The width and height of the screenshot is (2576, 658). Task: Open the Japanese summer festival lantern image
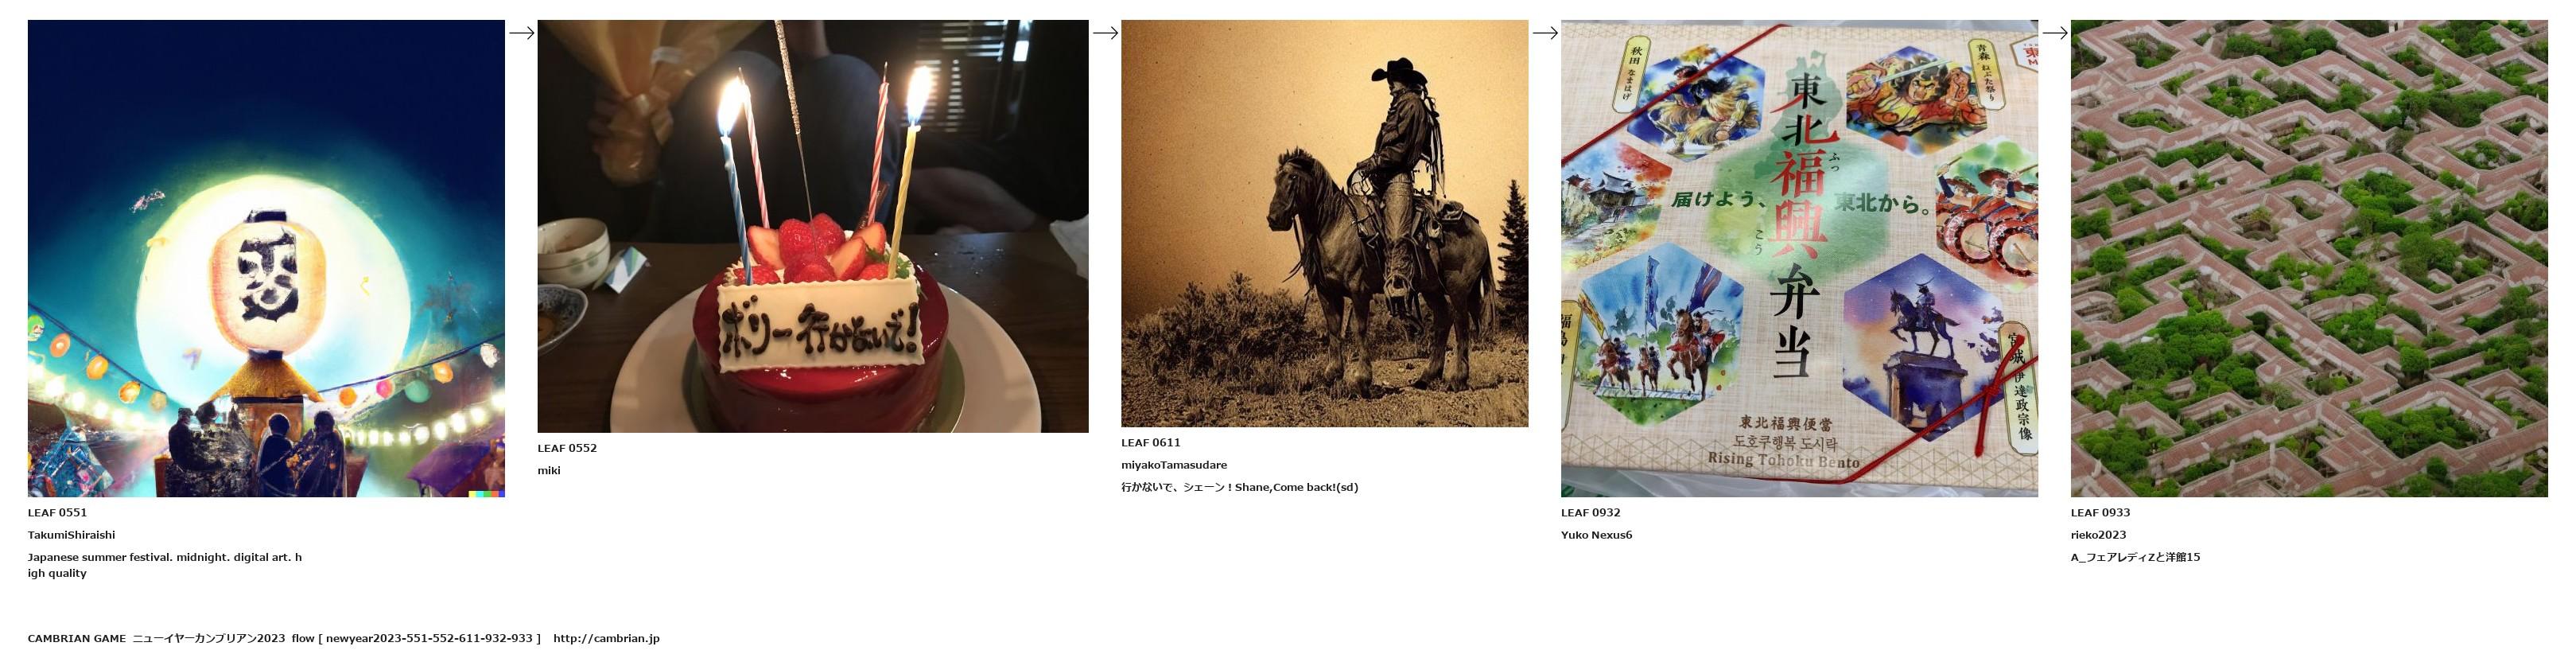(x=266, y=258)
